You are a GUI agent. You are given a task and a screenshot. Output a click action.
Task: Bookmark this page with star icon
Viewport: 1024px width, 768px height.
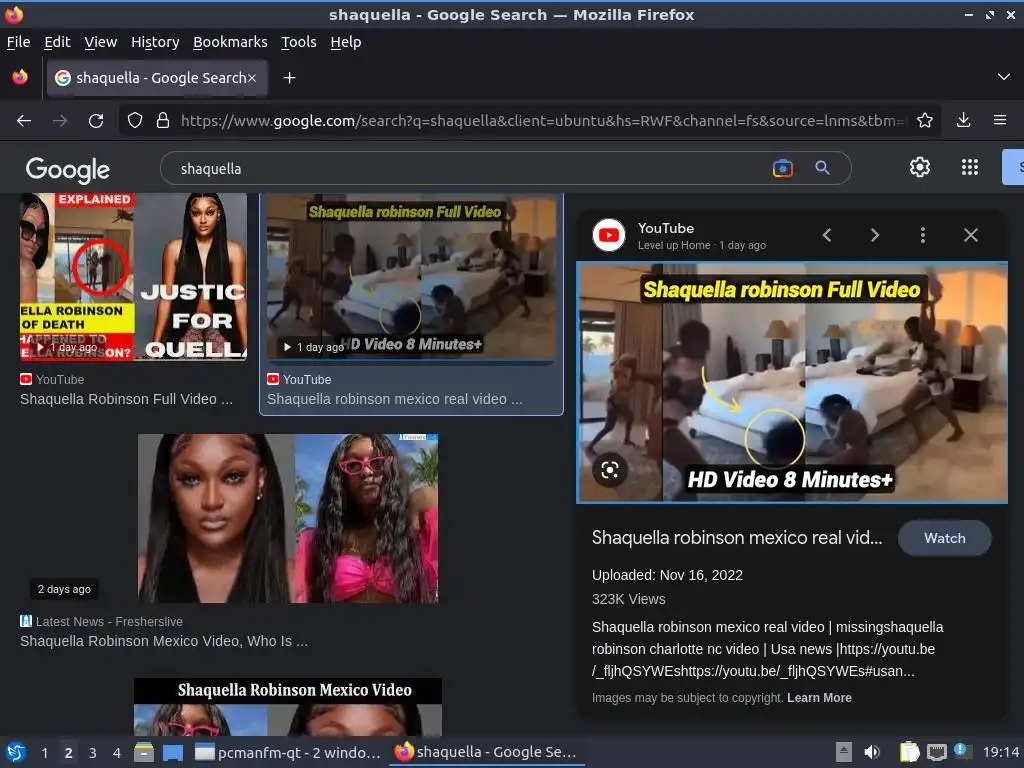pyautogui.click(x=925, y=120)
